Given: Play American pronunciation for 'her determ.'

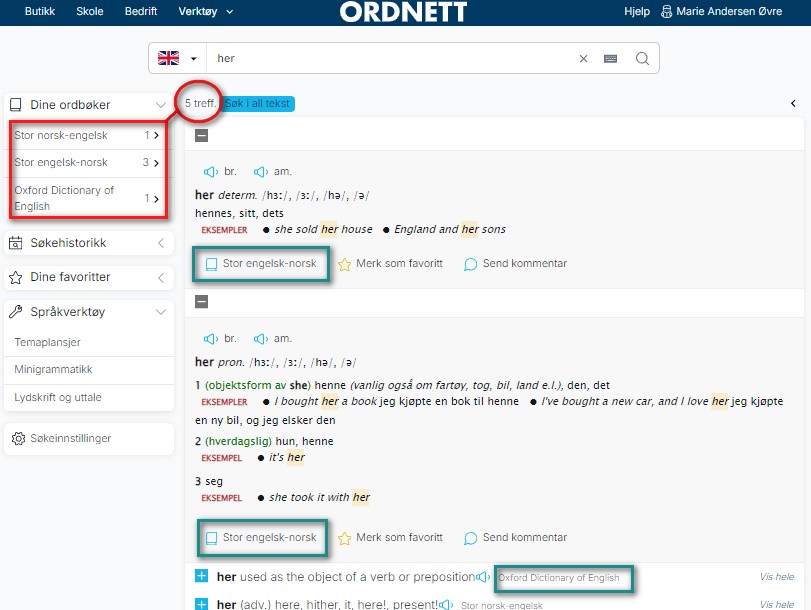Looking at the screenshot, I should click(x=261, y=172).
